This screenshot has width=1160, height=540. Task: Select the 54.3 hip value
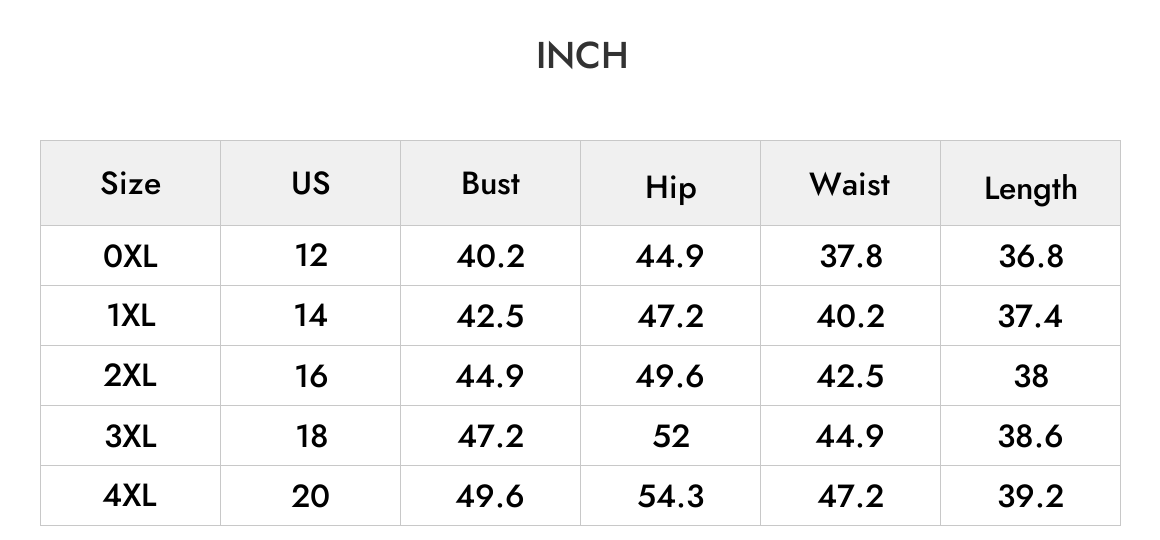point(670,496)
